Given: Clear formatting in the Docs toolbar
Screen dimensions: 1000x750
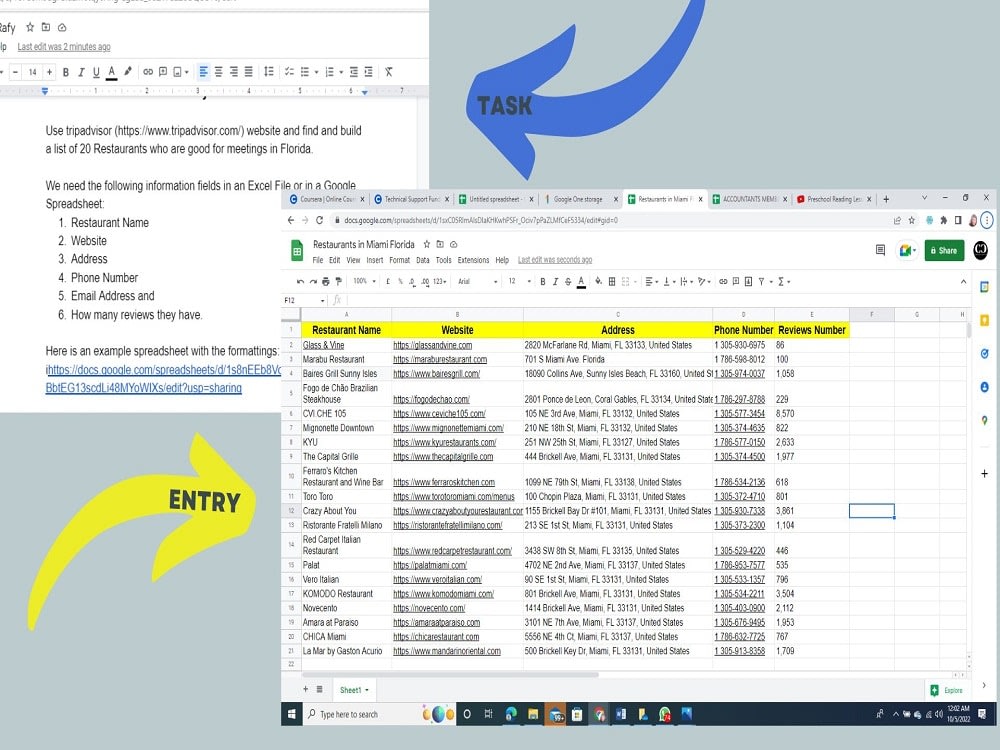Looking at the screenshot, I should [388, 71].
